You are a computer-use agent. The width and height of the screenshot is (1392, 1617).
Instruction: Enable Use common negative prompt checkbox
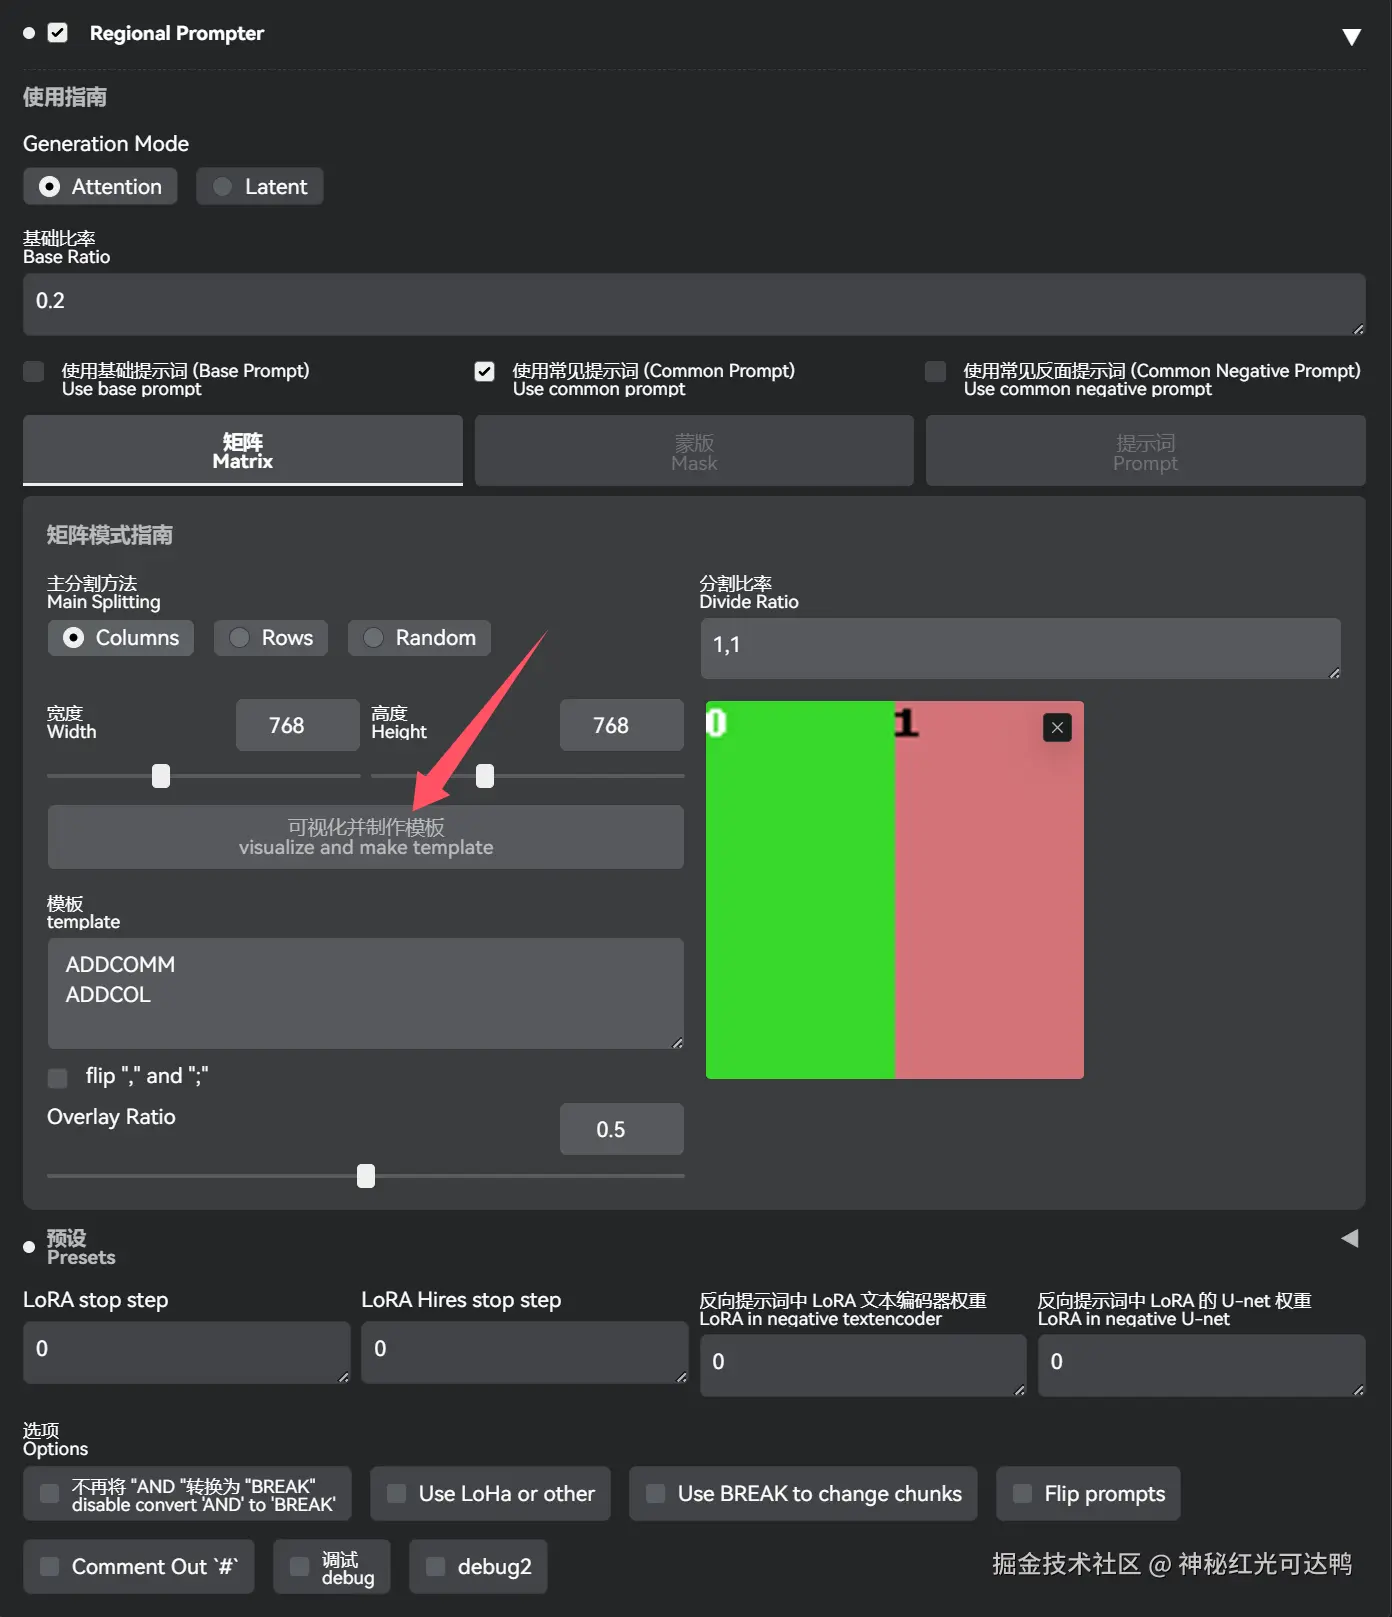[x=936, y=372]
